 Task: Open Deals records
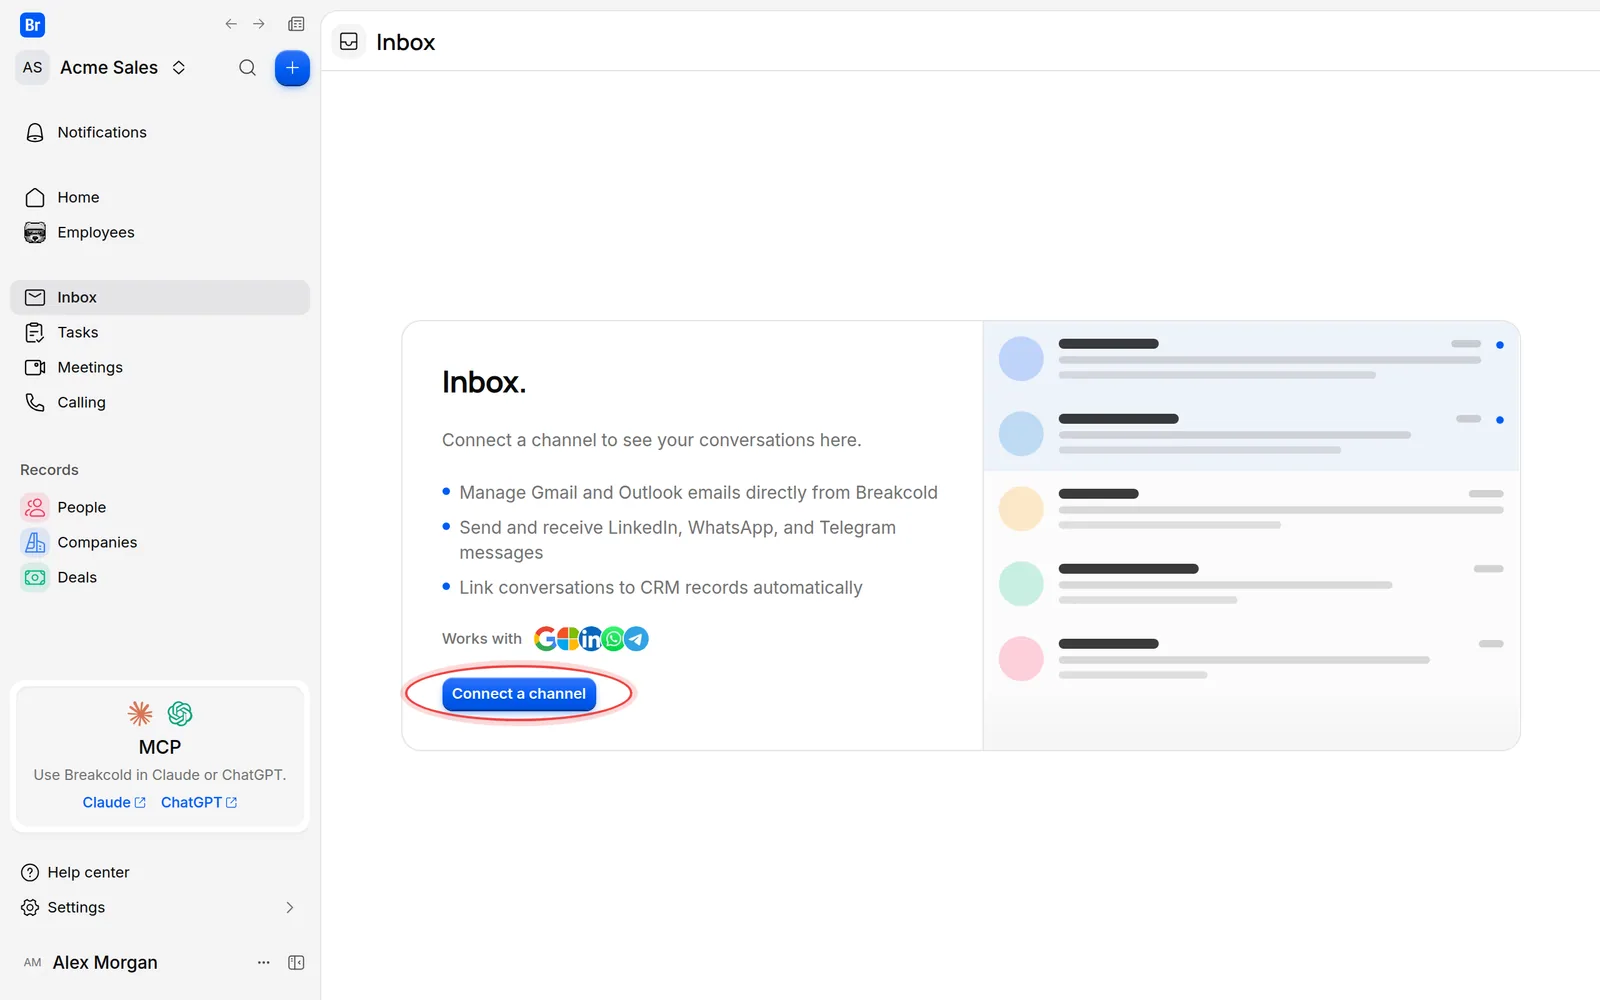pos(160,577)
